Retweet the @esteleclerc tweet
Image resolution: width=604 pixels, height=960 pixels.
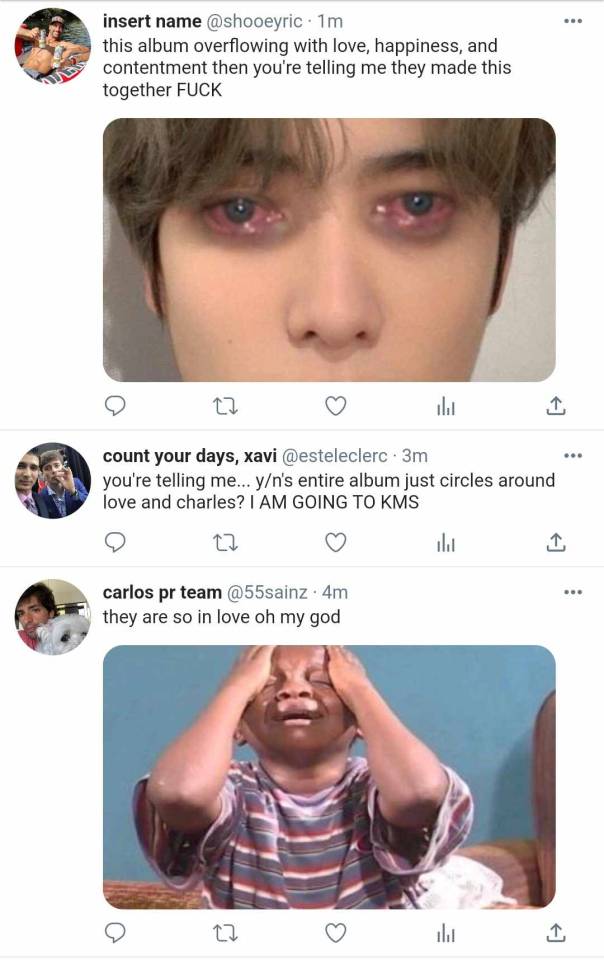click(x=226, y=541)
